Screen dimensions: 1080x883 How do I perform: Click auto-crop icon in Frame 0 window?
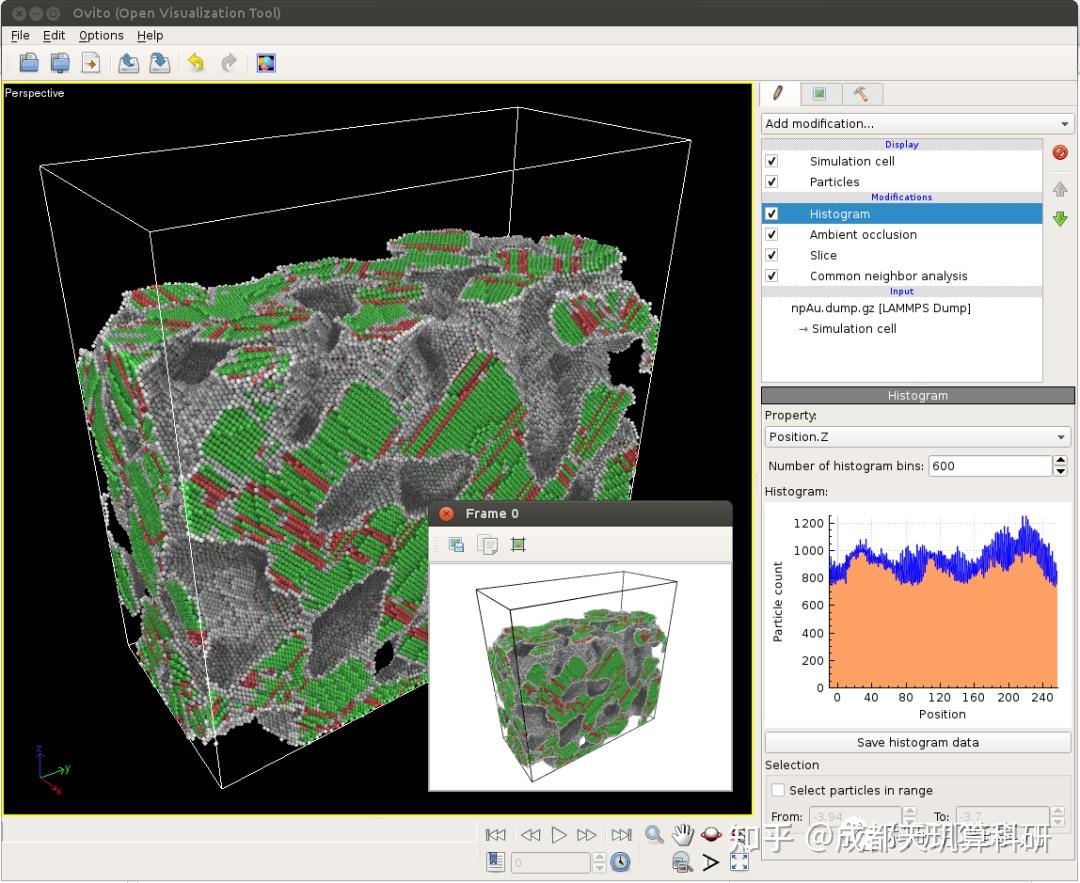click(x=518, y=544)
